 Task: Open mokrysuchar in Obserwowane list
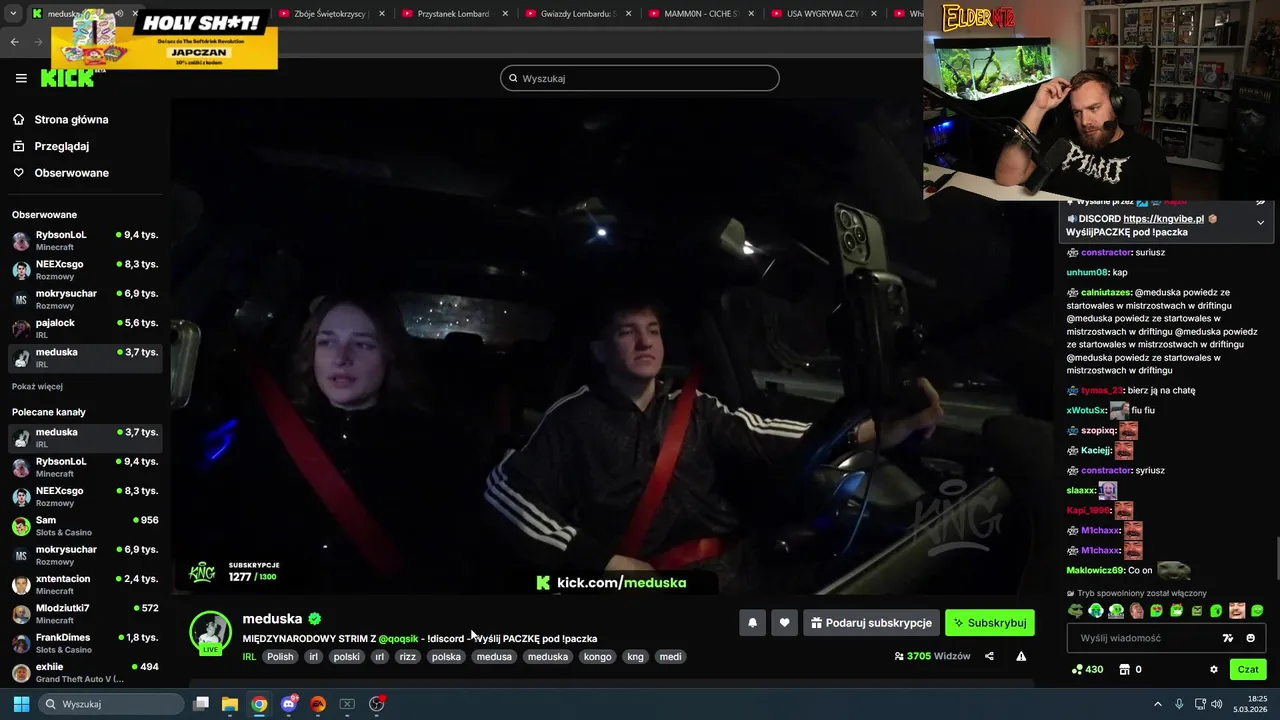[x=85, y=299]
